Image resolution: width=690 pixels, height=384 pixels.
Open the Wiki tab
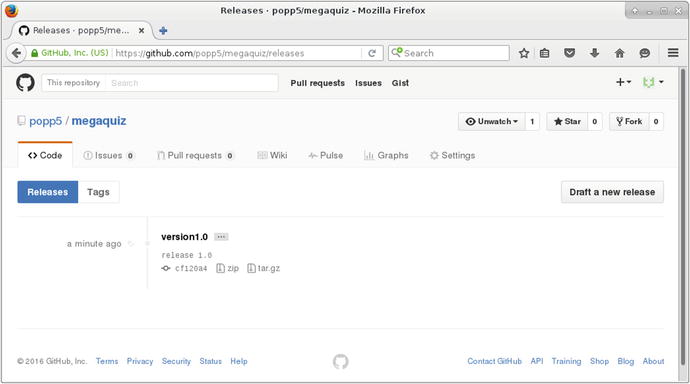[272, 155]
